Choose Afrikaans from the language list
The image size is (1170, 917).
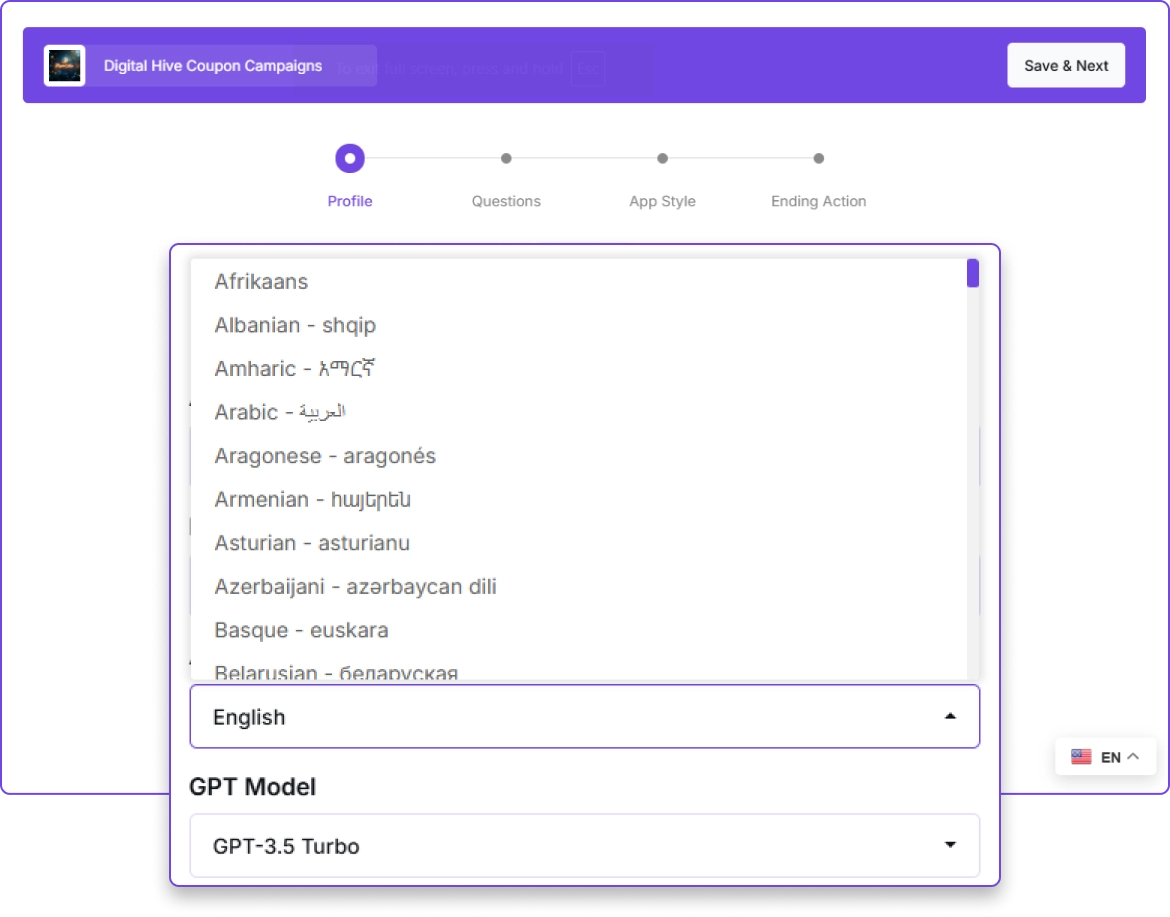(x=261, y=282)
